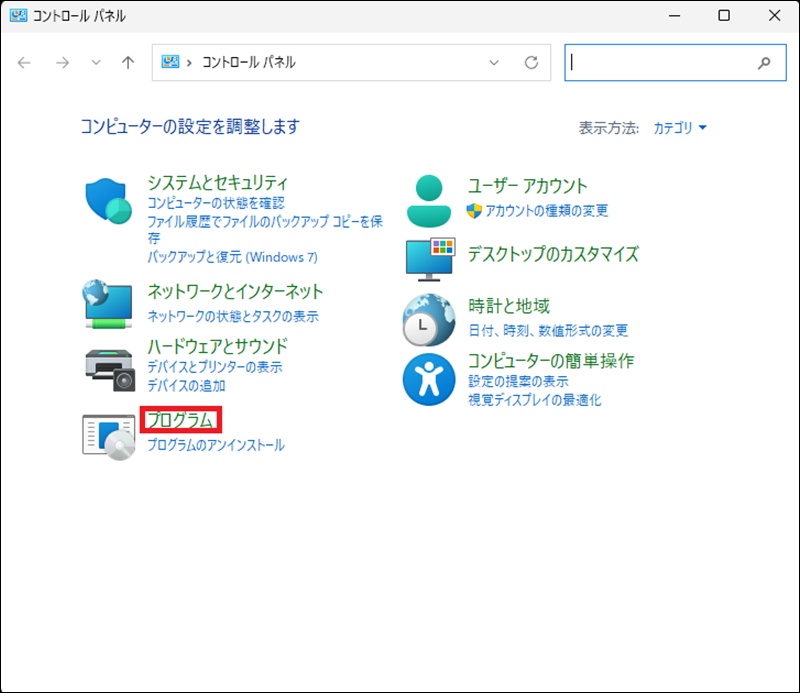800x693 pixels.
Task: Click the Programs category icon
Action: 108,434
